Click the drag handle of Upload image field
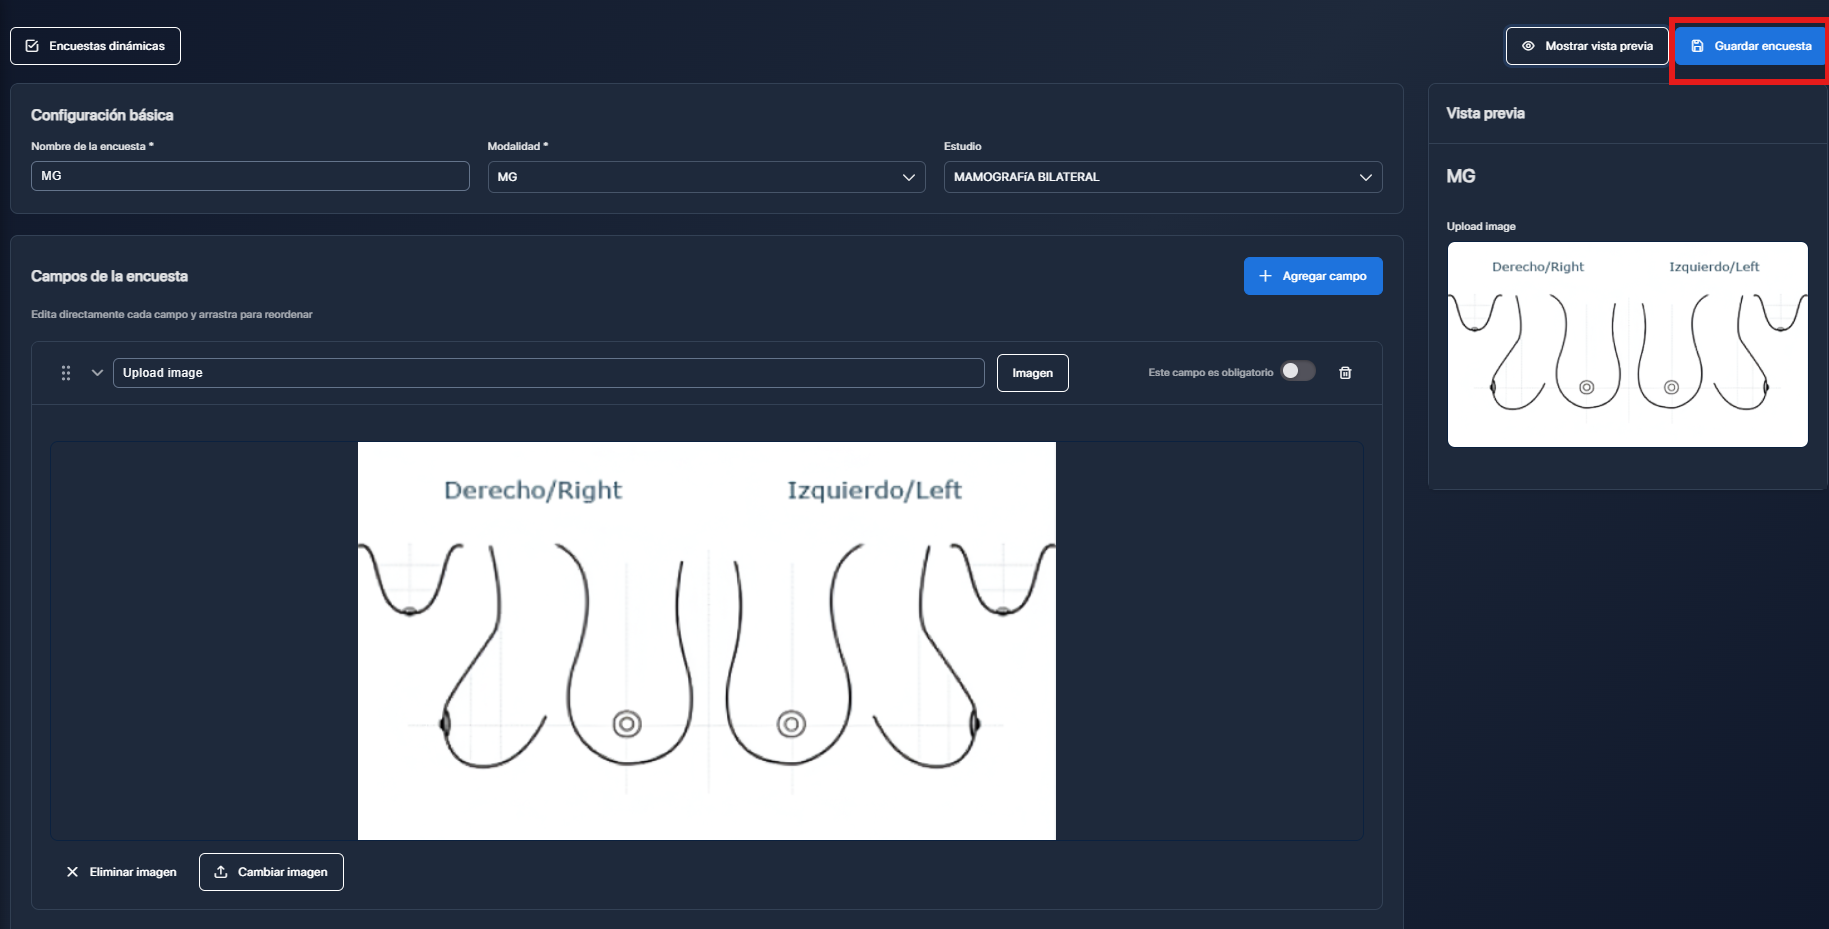This screenshot has height=929, width=1829. point(66,373)
